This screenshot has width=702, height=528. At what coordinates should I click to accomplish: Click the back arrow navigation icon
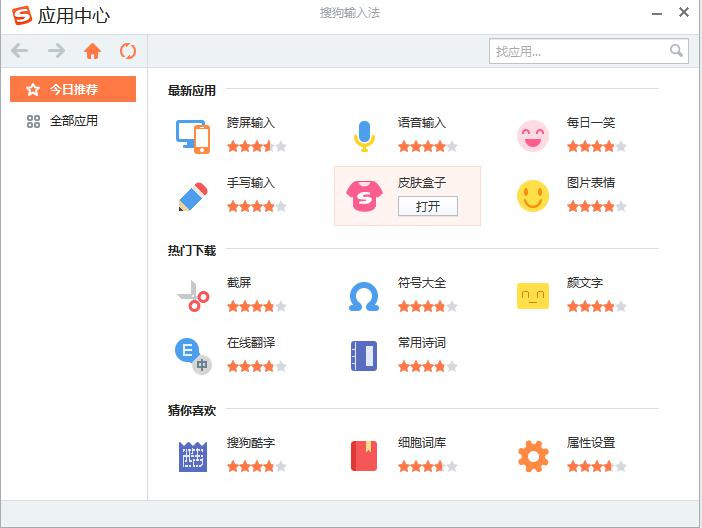point(20,51)
